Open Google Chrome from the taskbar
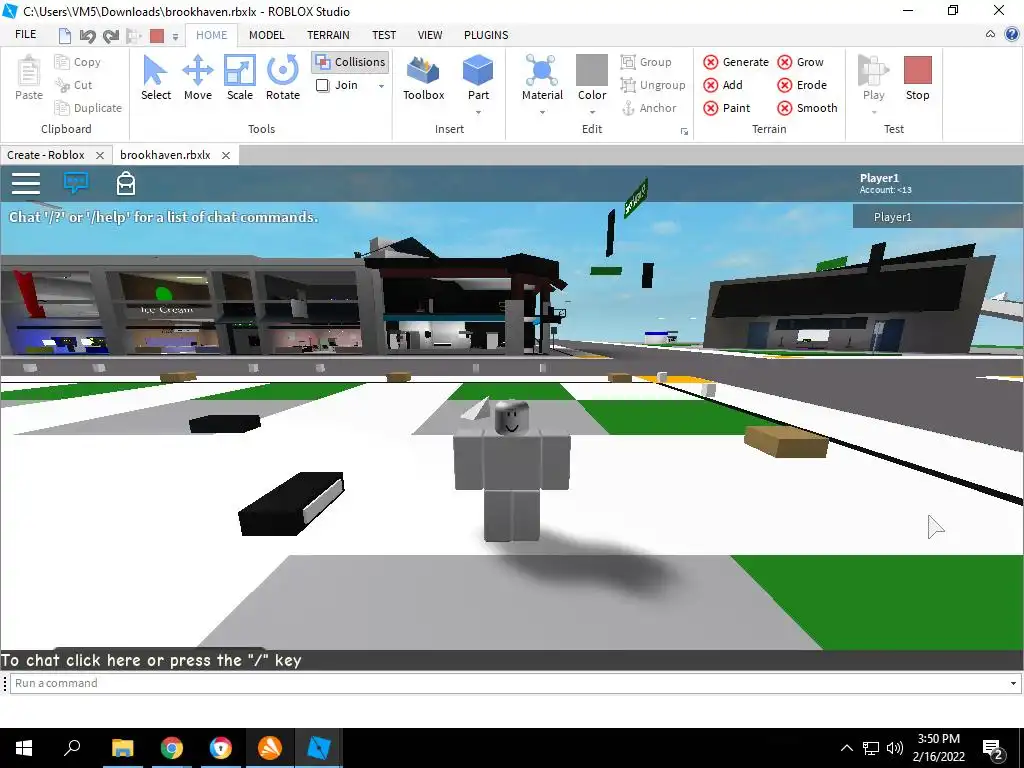The width and height of the screenshot is (1024, 768). tap(171, 748)
